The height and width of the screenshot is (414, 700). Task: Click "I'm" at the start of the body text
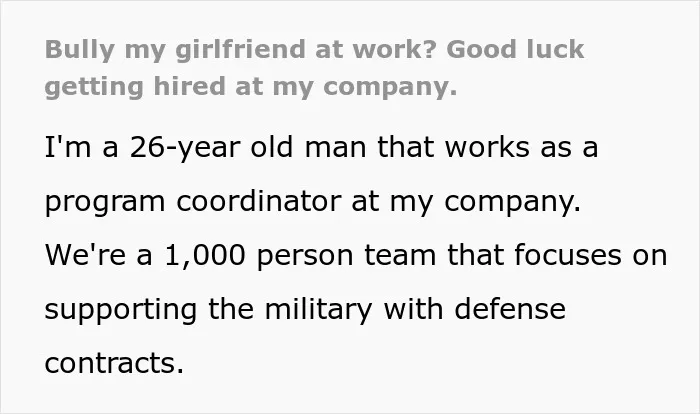pos(68,146)
